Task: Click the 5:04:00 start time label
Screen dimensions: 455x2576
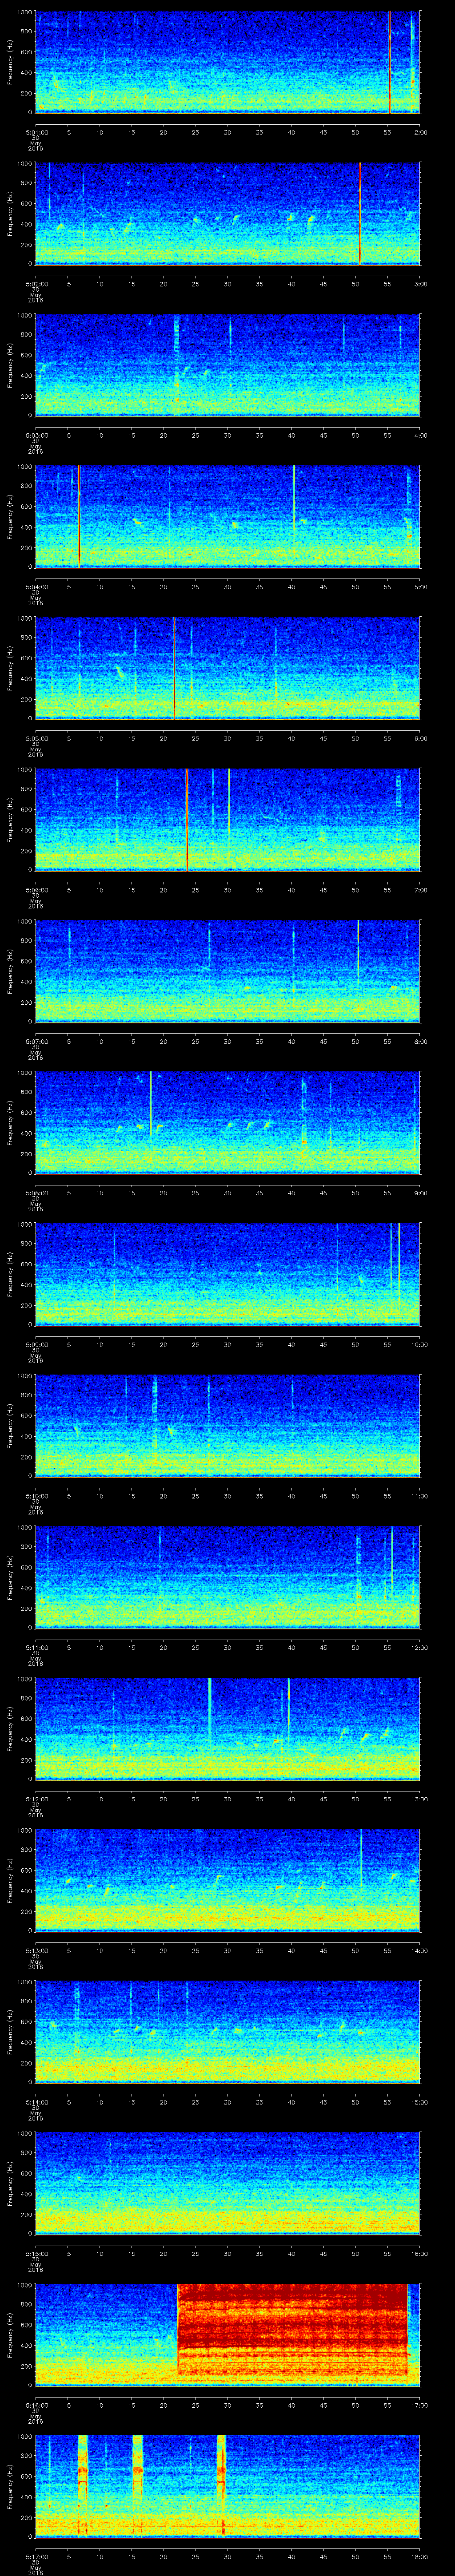Action: pos(36,586)
